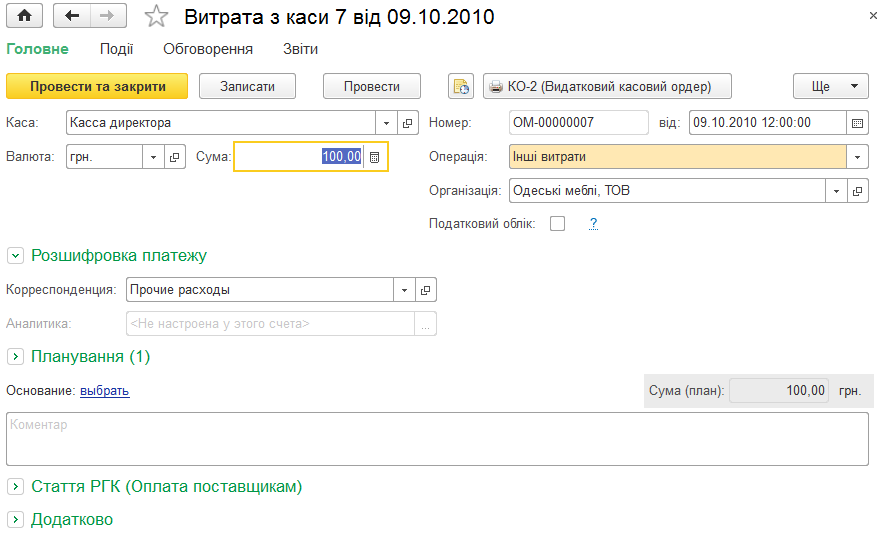
Task: Click Організація field Одеські меблі, ТОВ
Action: pos(667,191)
